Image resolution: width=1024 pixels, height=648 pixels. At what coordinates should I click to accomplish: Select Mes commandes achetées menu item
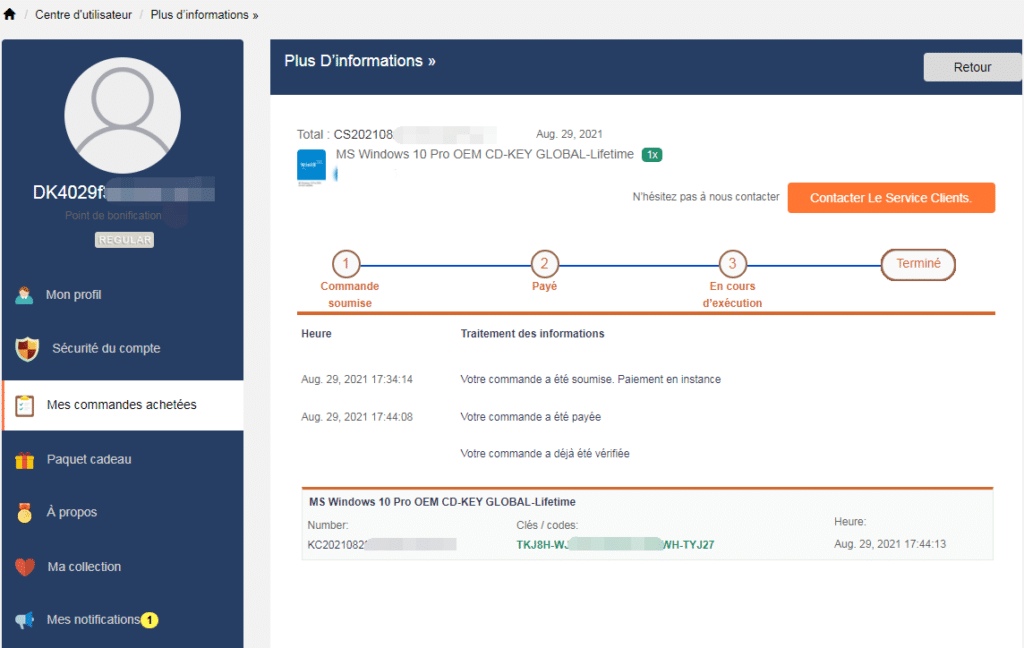(x=123, y=405)
